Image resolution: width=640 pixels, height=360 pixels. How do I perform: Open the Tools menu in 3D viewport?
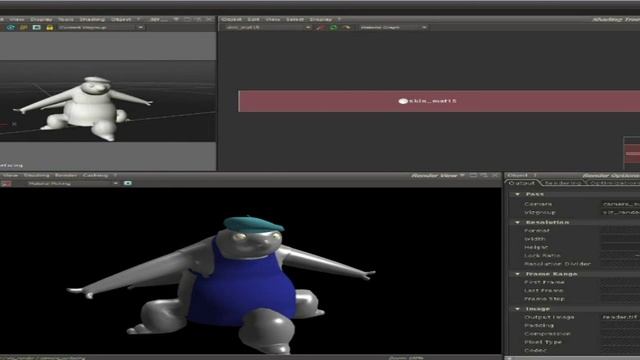tap(66, 19)
